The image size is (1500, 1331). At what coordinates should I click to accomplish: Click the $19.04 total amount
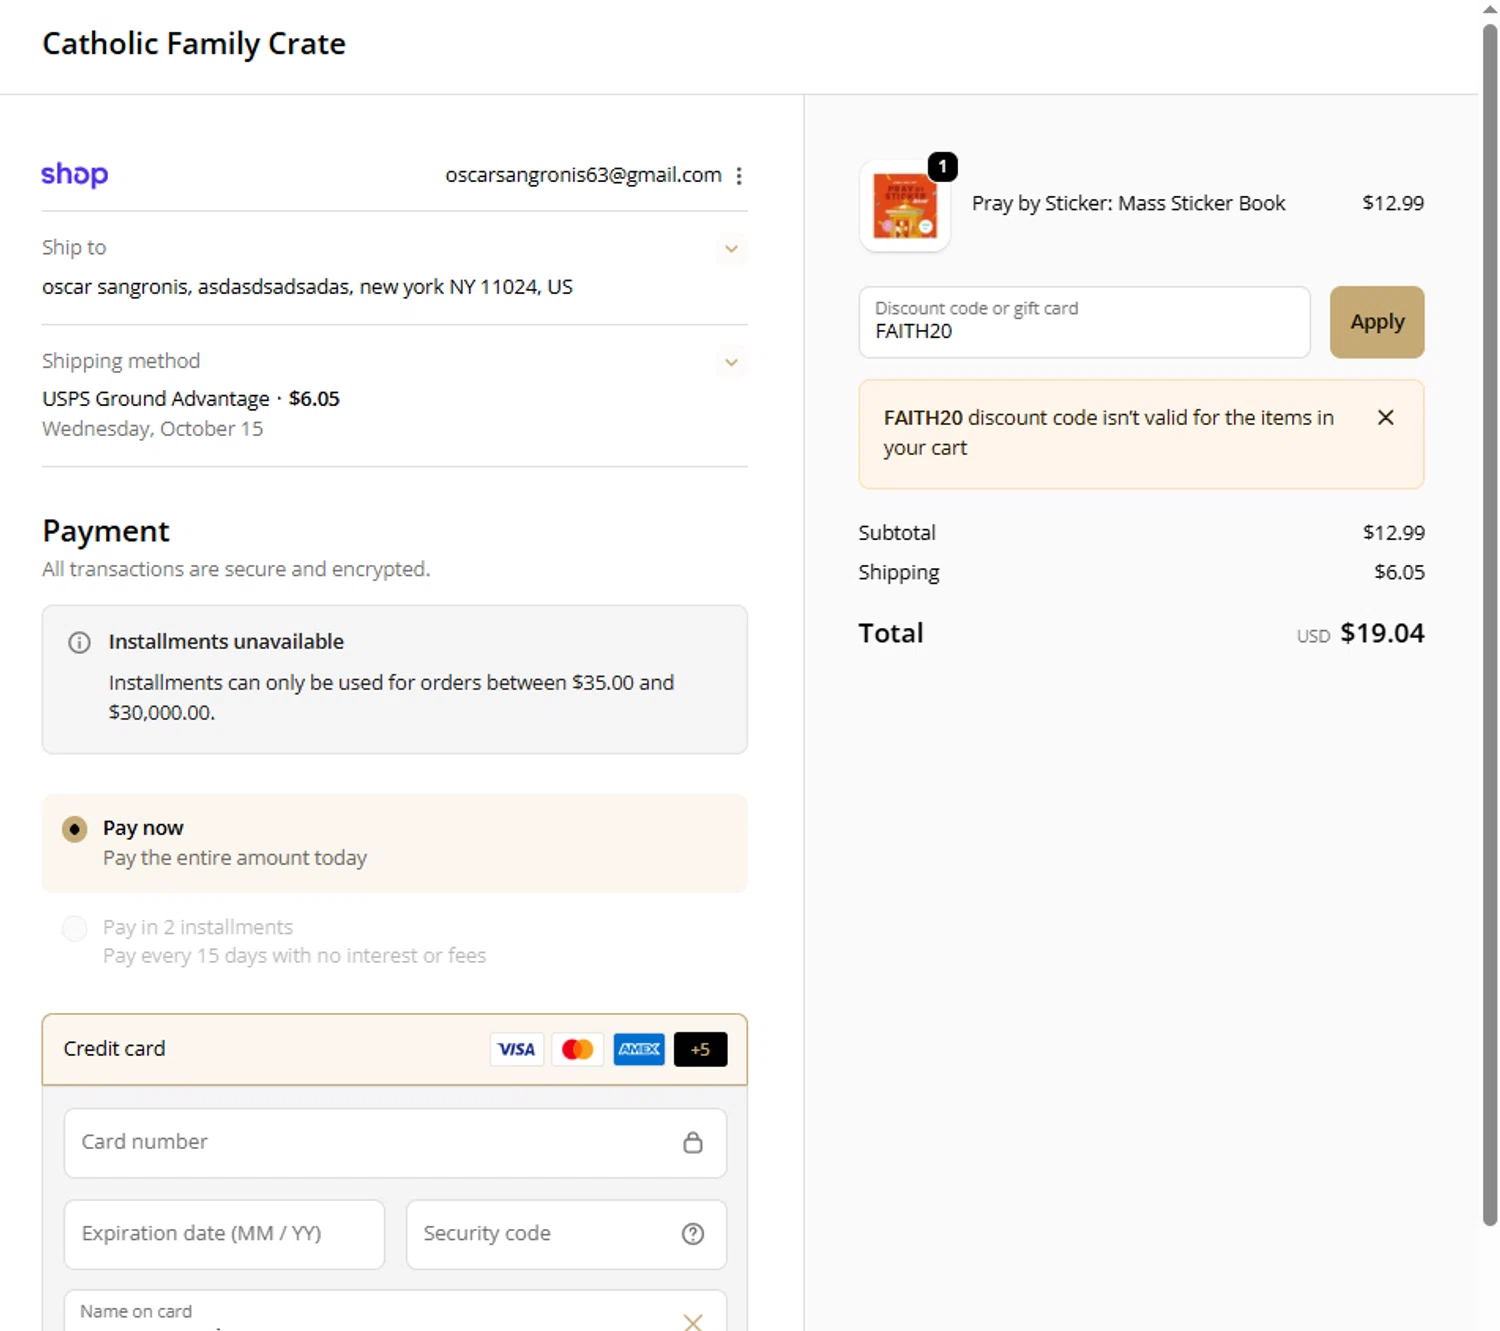[x=1382, y=633]
